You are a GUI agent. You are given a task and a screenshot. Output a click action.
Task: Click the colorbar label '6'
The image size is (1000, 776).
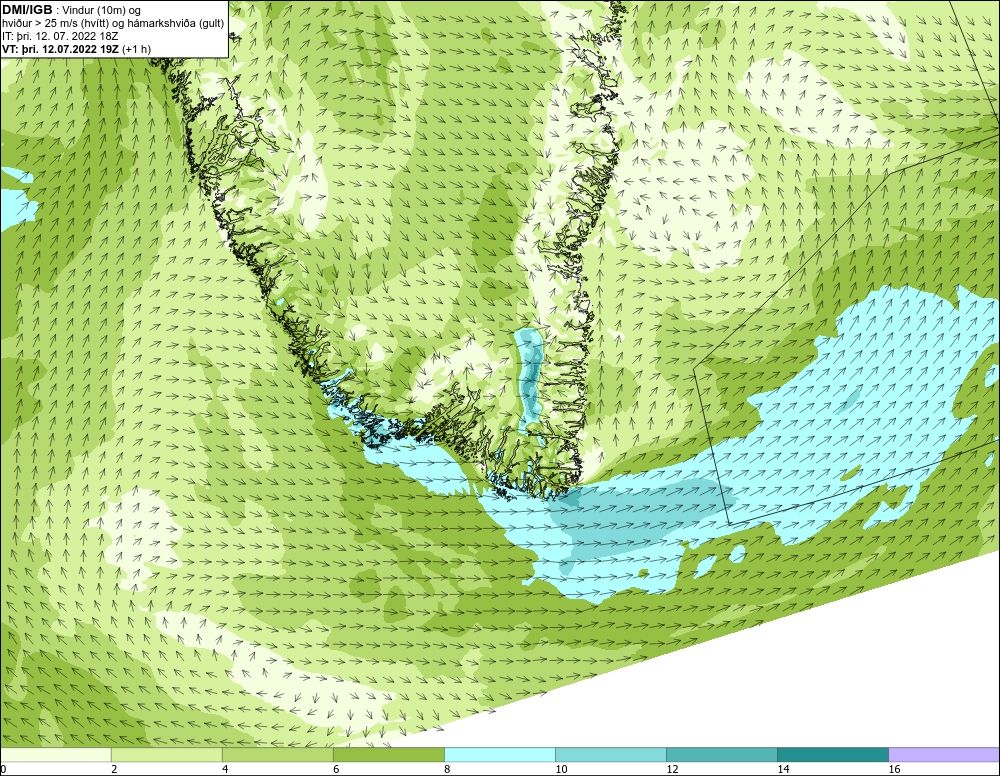tap(336, 770)
